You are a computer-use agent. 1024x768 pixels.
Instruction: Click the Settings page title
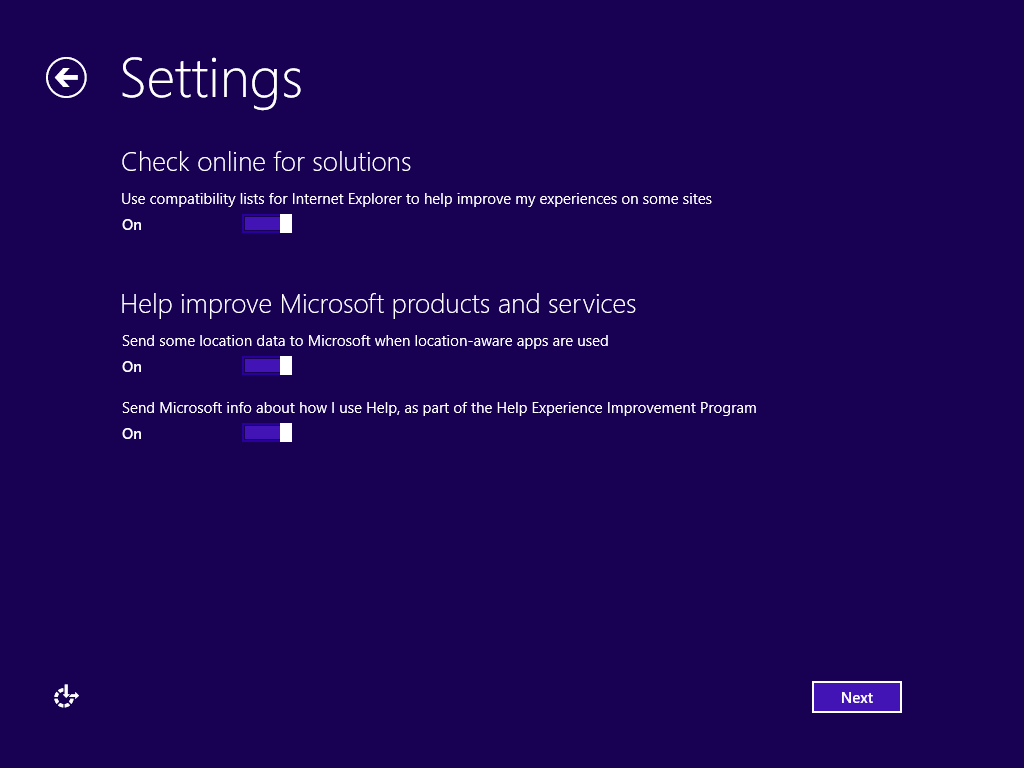pos(211,78)
